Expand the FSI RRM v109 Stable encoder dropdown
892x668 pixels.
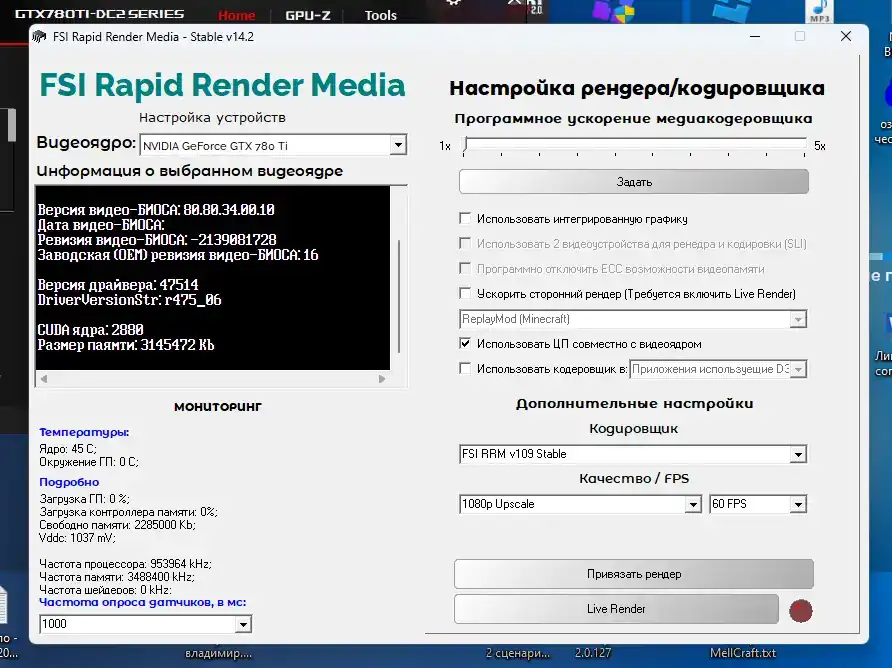pyautogui.click(x=798, y=454)
